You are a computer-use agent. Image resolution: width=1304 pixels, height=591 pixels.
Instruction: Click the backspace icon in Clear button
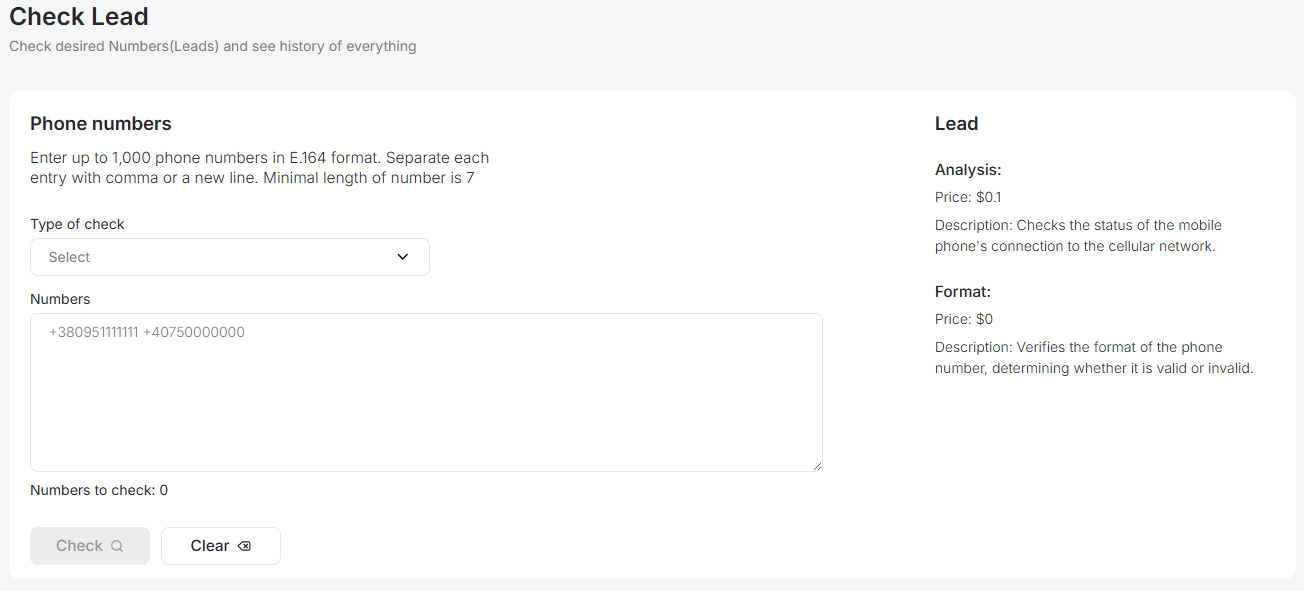tap(245, 546)
